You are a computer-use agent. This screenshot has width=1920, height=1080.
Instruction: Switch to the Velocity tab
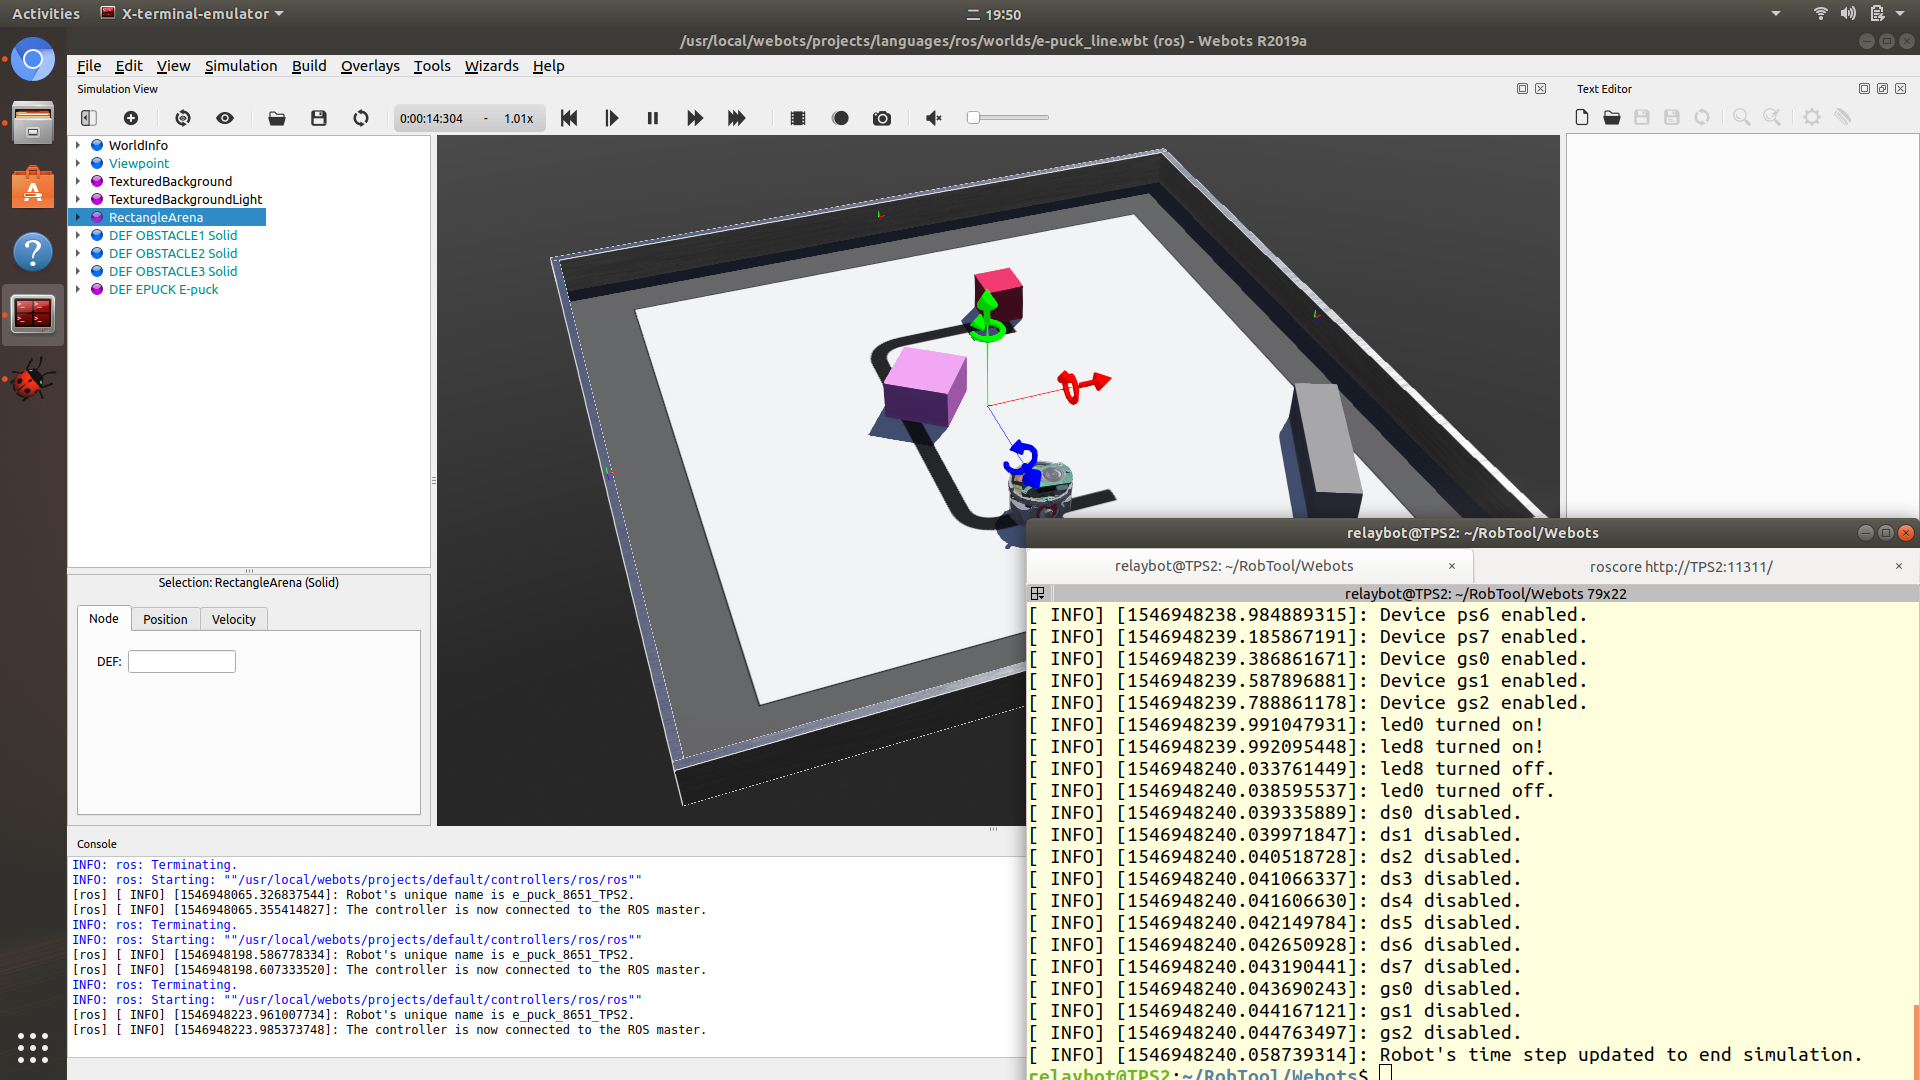[x=233, y=619]
